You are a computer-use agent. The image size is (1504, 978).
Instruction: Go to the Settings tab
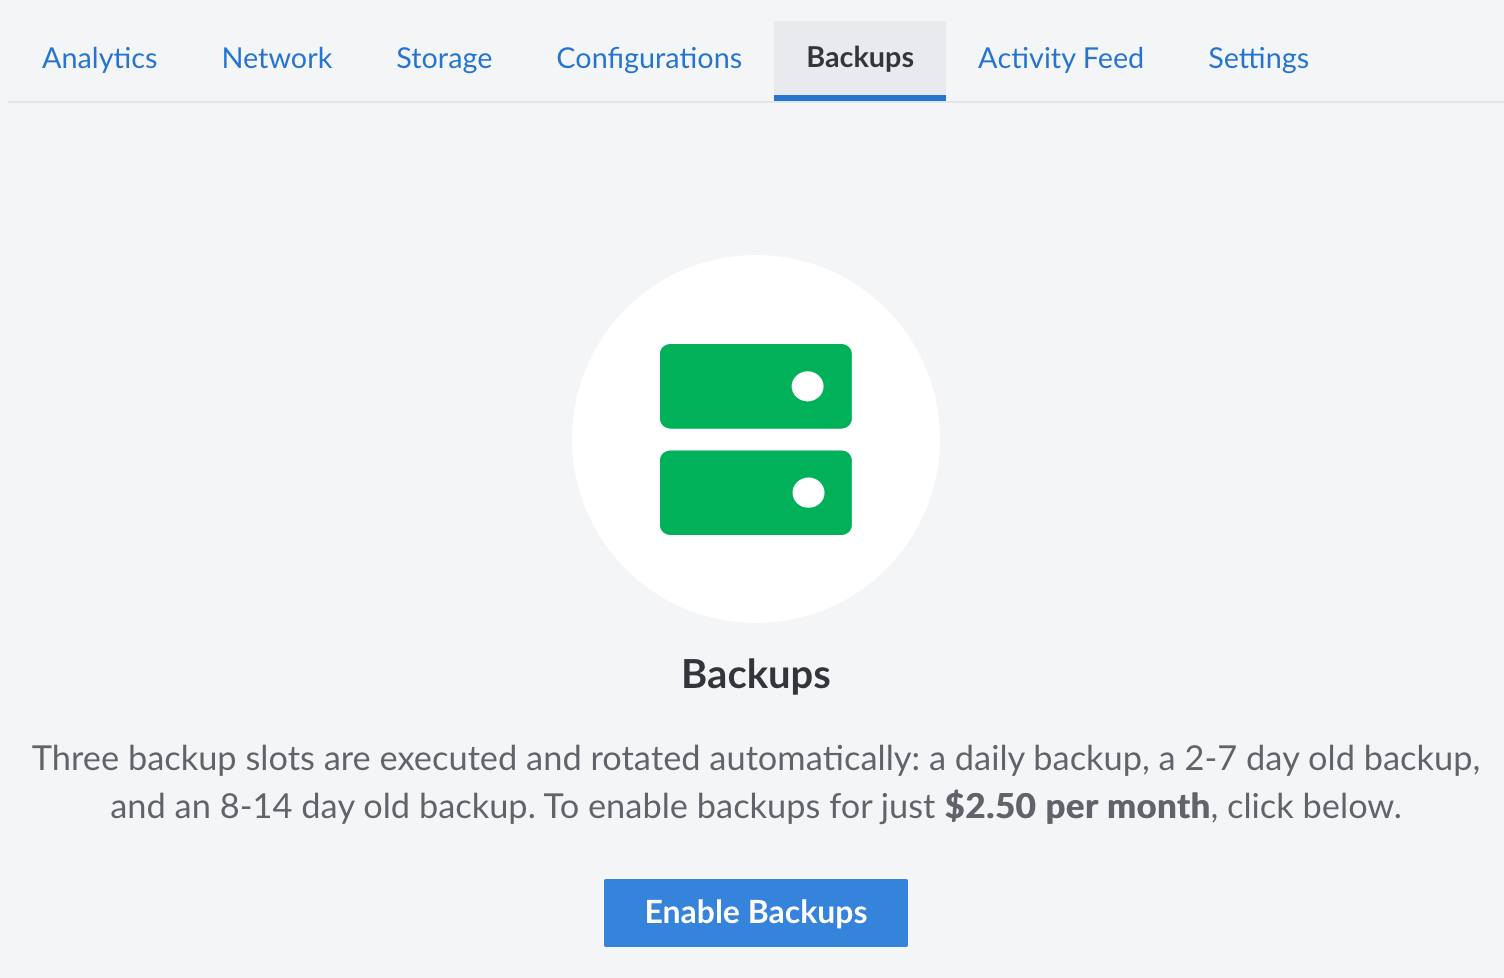click(x=1258, y=58)
